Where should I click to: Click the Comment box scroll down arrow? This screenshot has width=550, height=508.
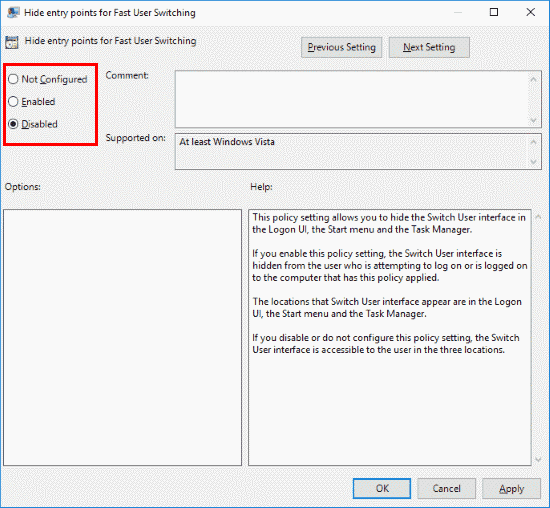pos(534,120)
